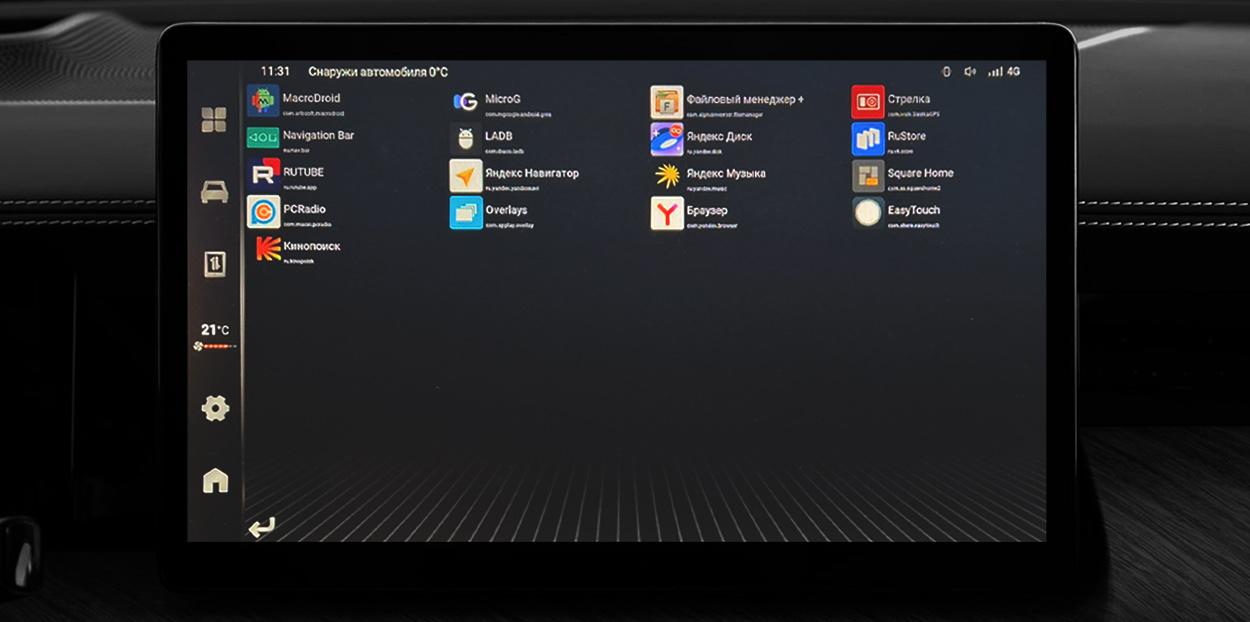
Task: Open the Кинопоиск app icon
Action: click(x=267, y=249)
